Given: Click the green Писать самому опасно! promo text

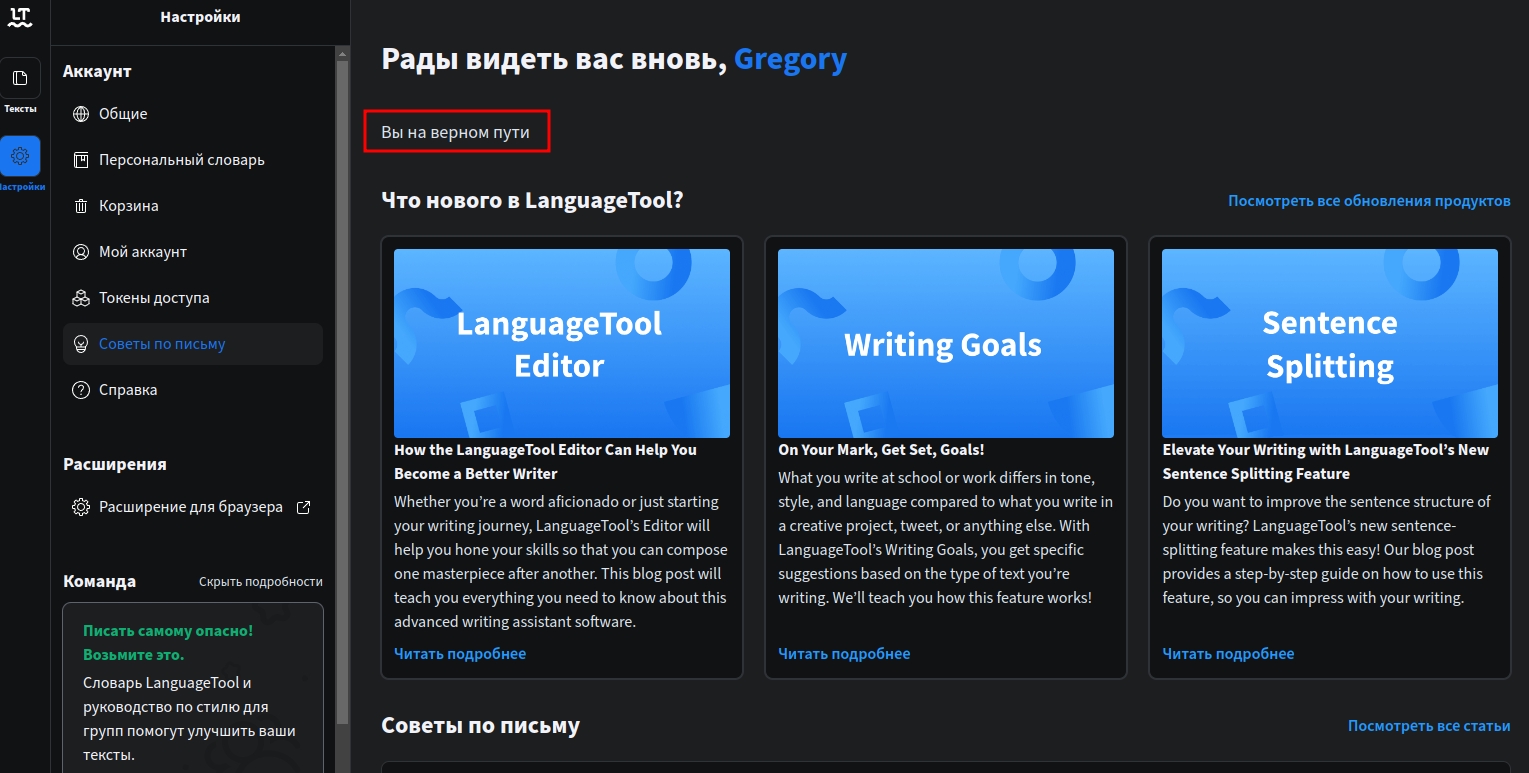Looking at the screenshot, I should (168, 643).
